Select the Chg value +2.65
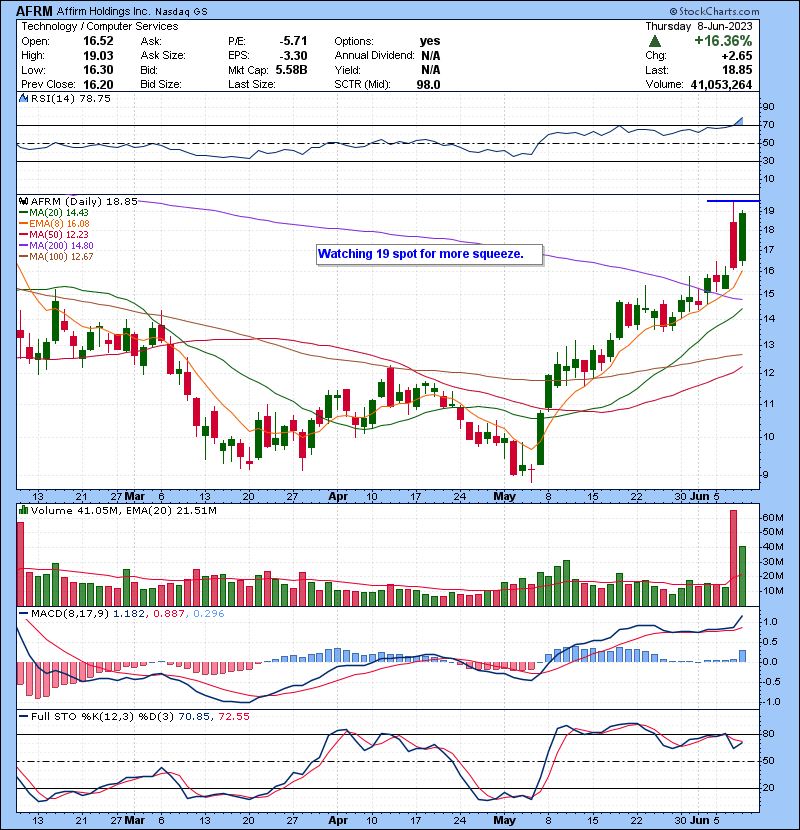The image size is (800, 830). (x=736, y=56)
